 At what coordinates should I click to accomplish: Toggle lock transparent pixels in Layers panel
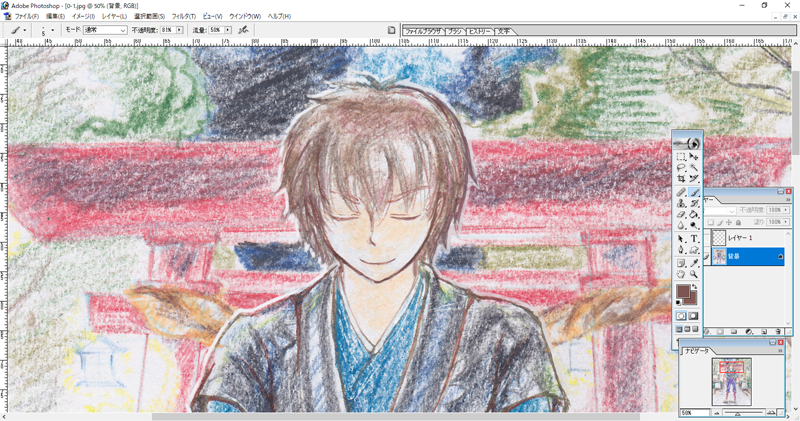[x=711, y=222]
